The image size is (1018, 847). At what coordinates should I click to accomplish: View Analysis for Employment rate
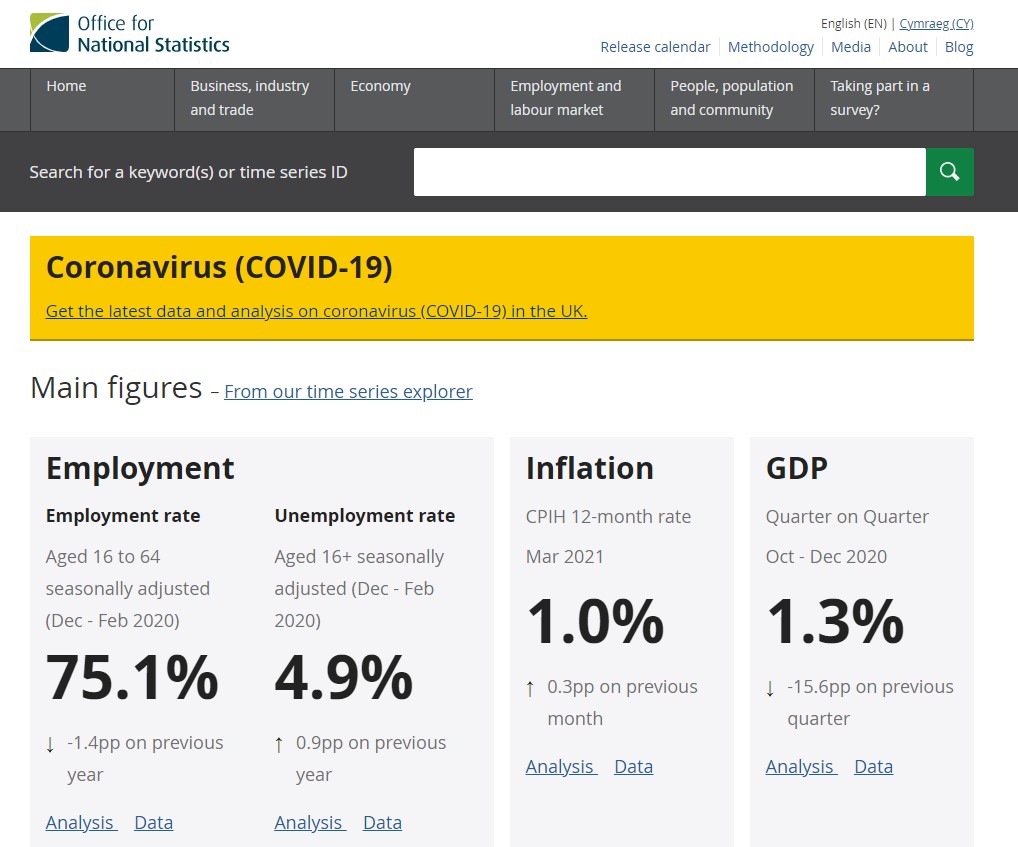(x=81, y=822)
